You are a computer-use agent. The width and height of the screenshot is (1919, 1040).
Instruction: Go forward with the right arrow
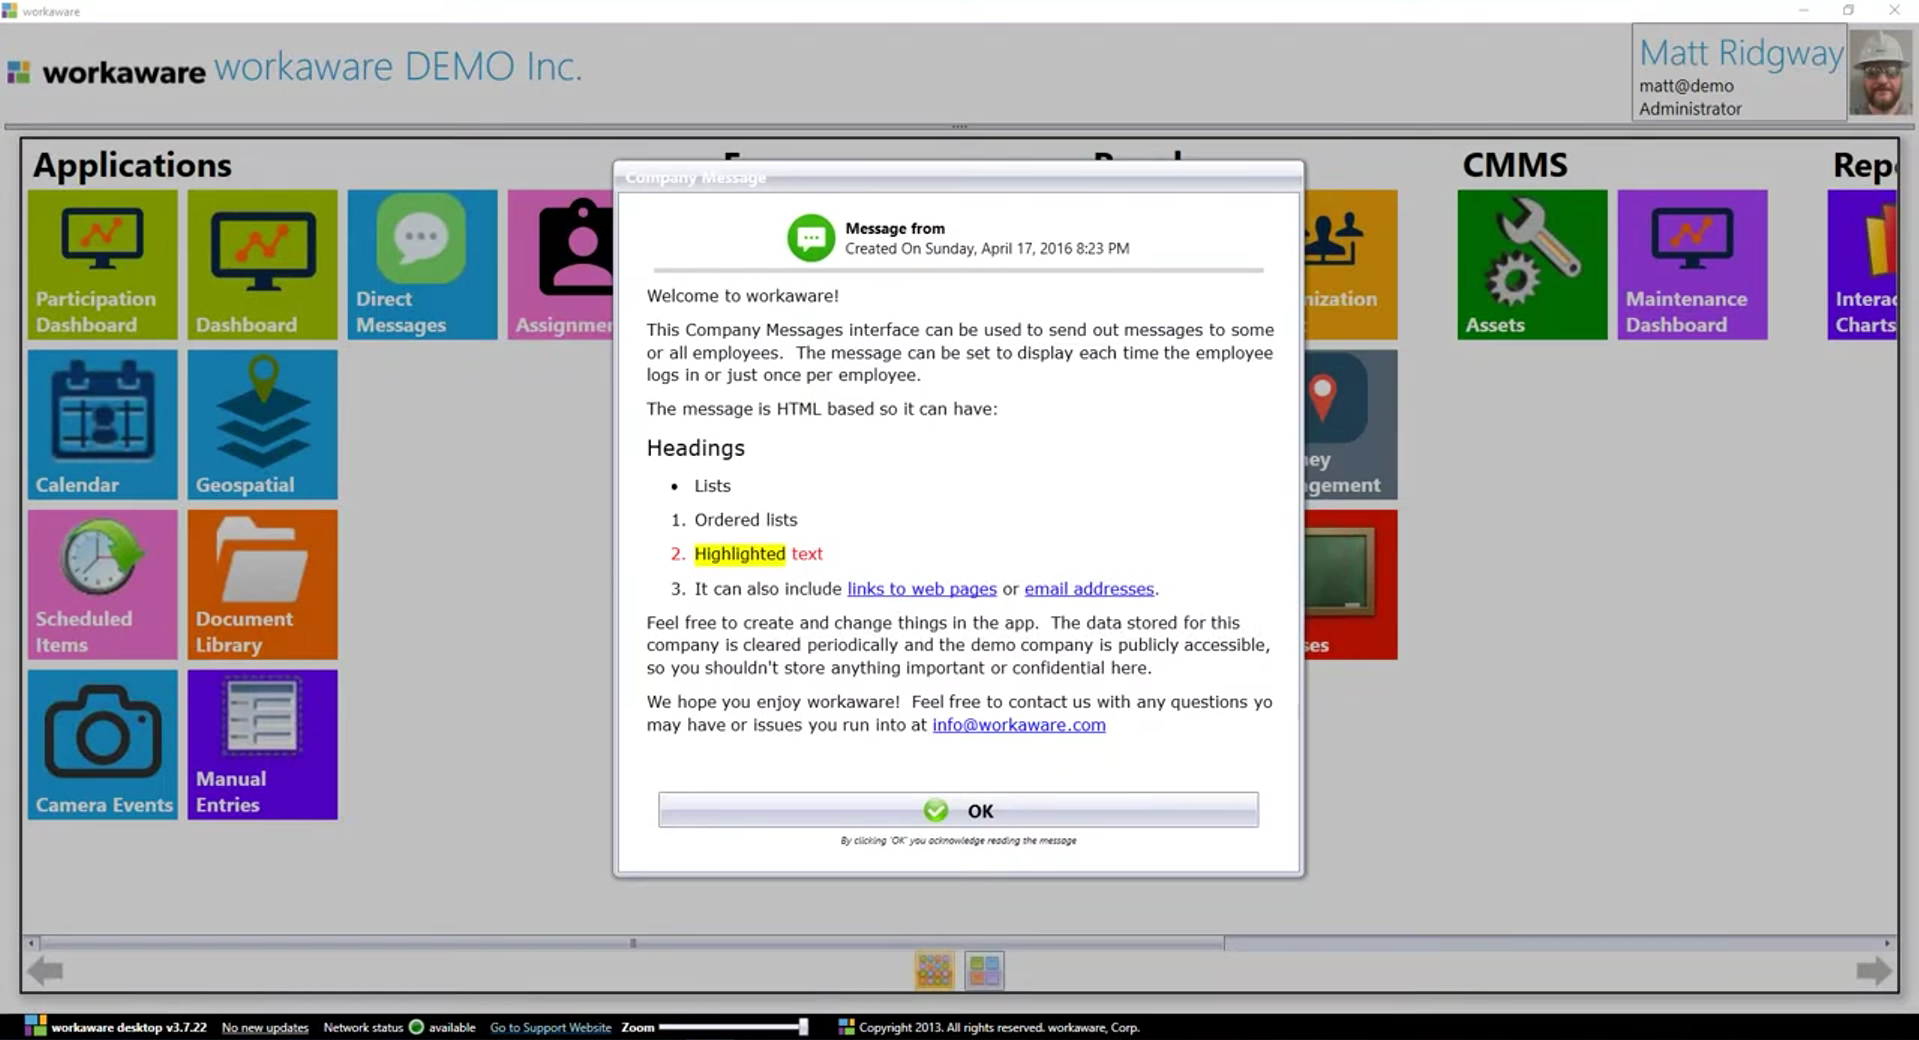pyautogui.click(x=1874, y=970)
